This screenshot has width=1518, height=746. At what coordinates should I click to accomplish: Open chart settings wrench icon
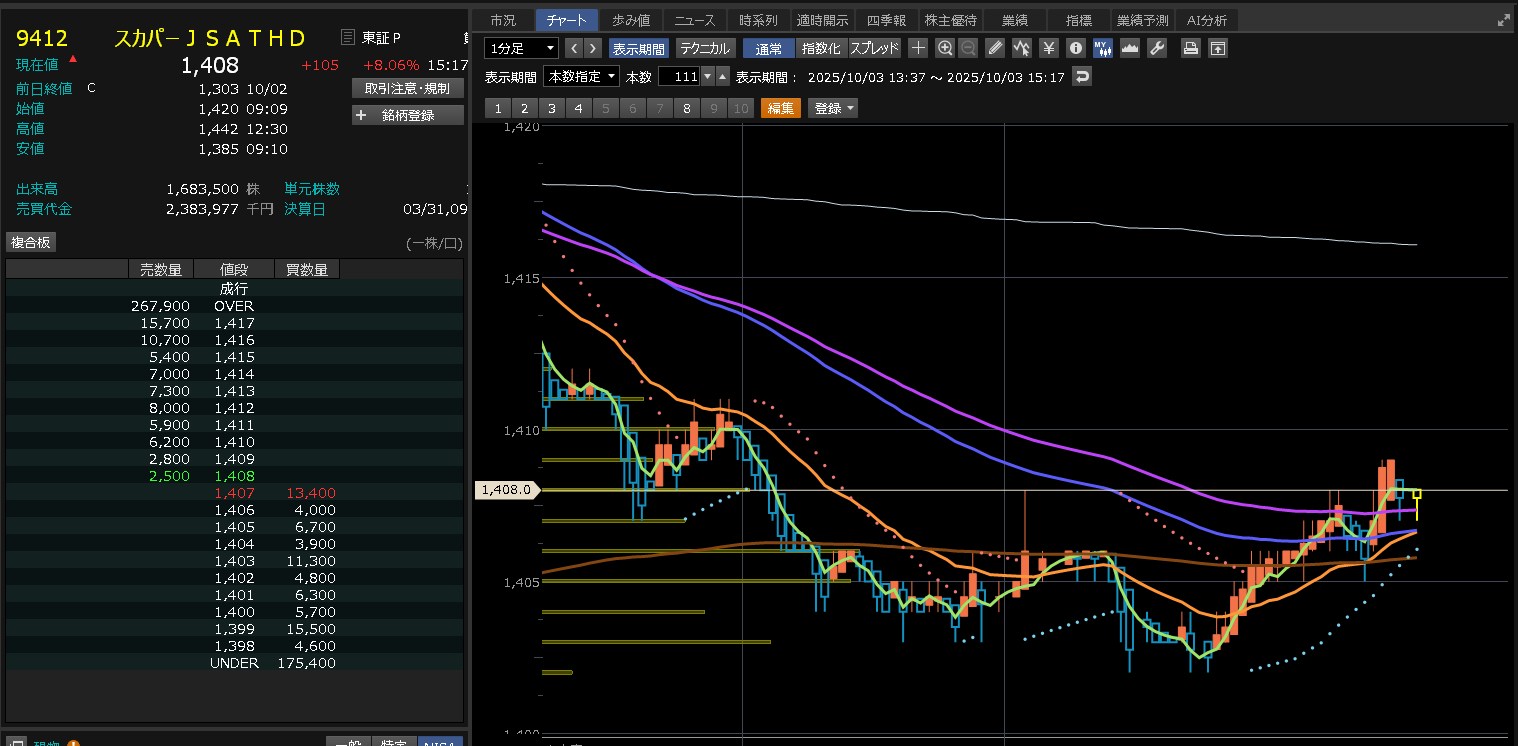[1157, 48]
